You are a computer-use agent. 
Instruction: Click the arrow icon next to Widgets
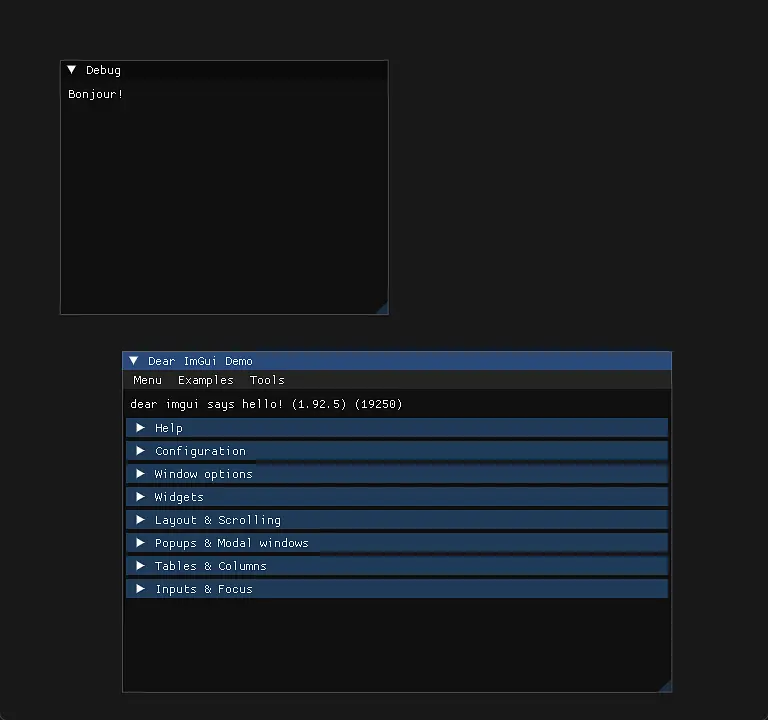point(141,497)
